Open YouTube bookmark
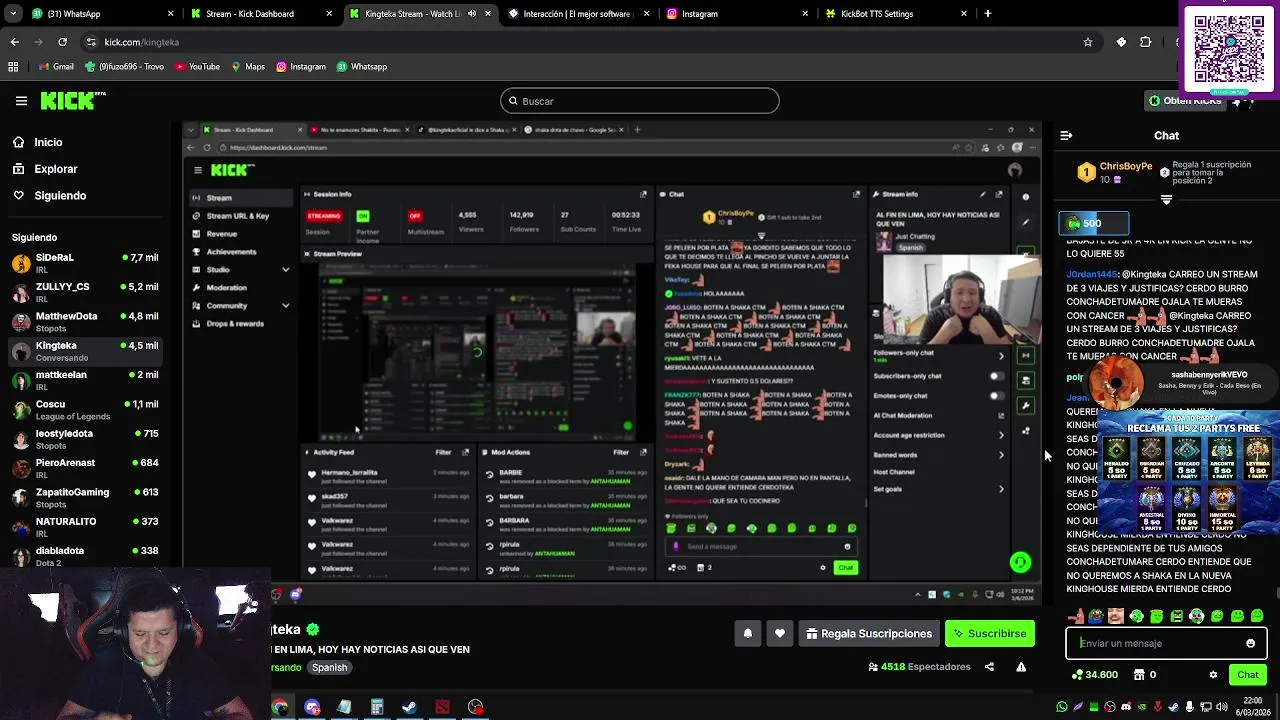 [x=197, y=67]
